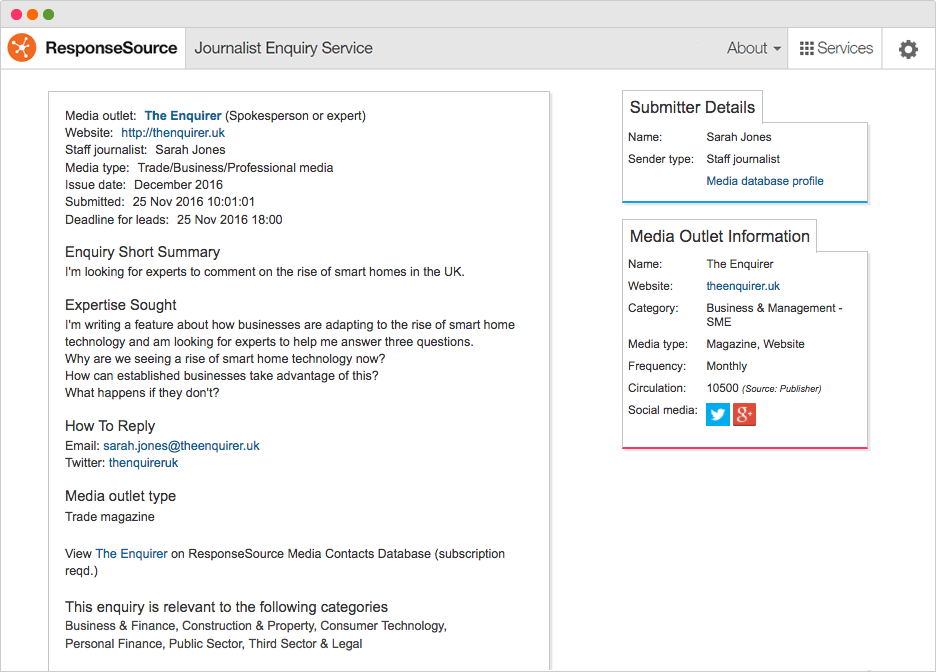Select the Services menu item

pyautogui.click(x=844, y=47)
